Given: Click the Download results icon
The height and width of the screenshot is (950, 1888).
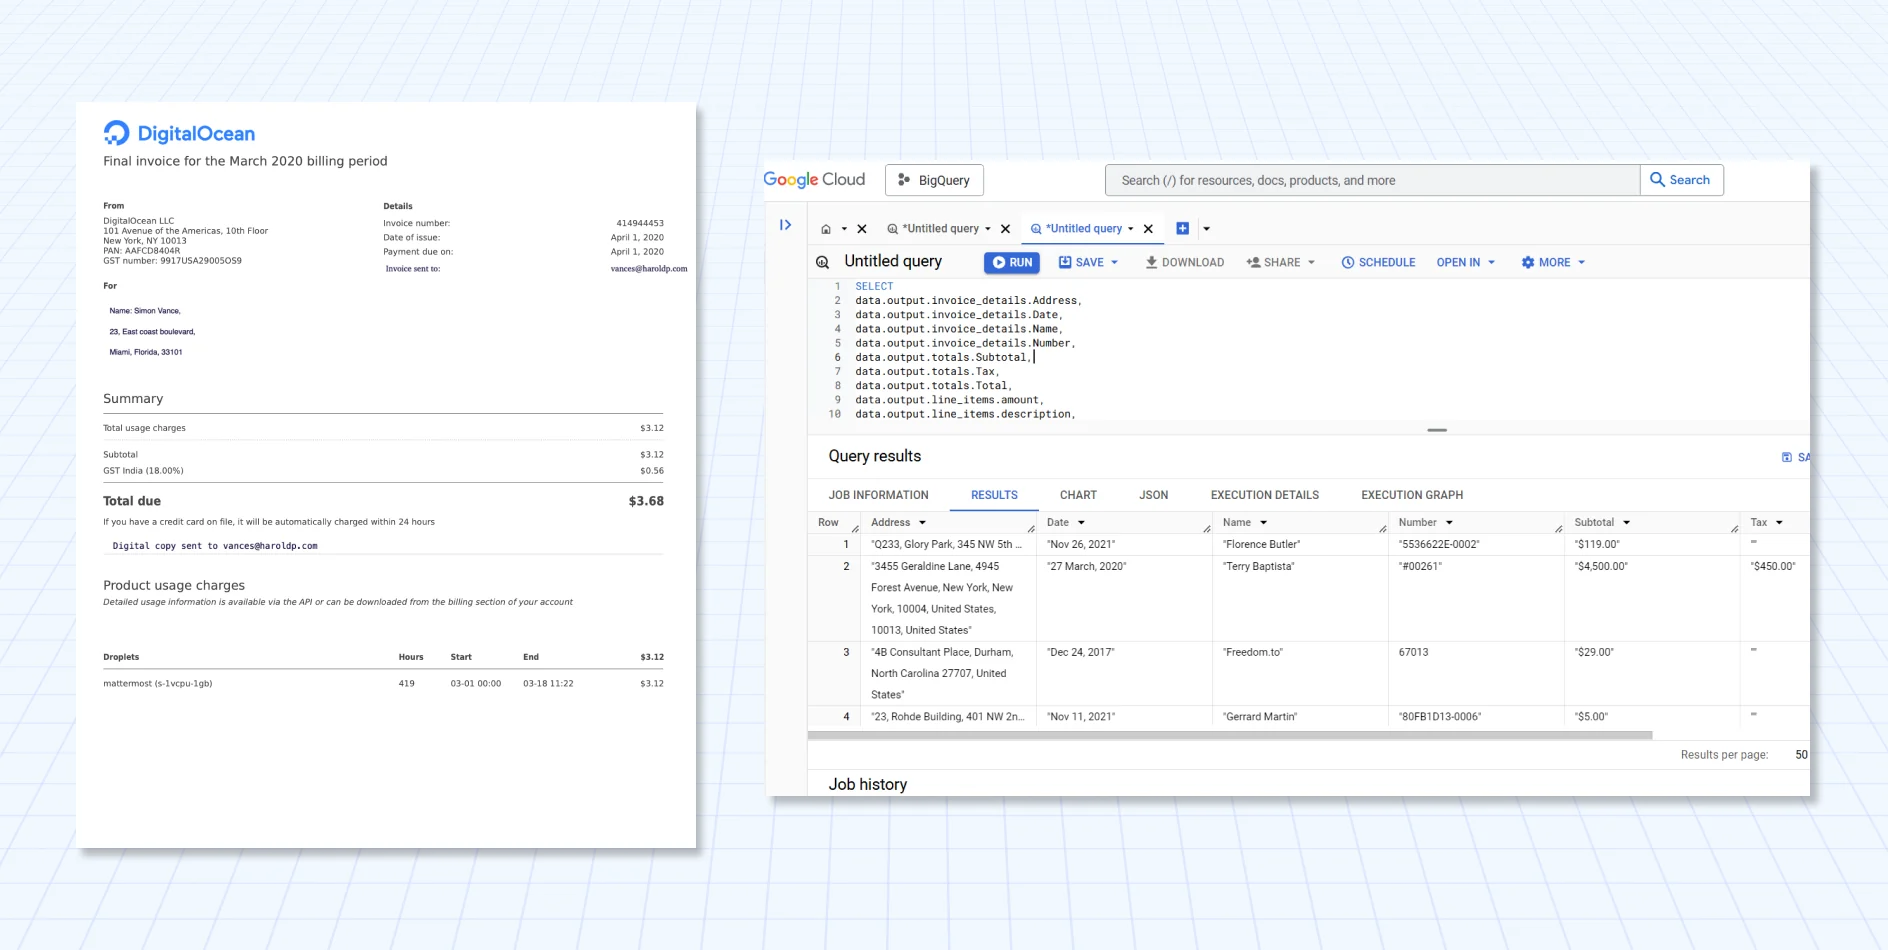Looking at the screenshot, I should pyautogui.click(x=1151, y=262).
